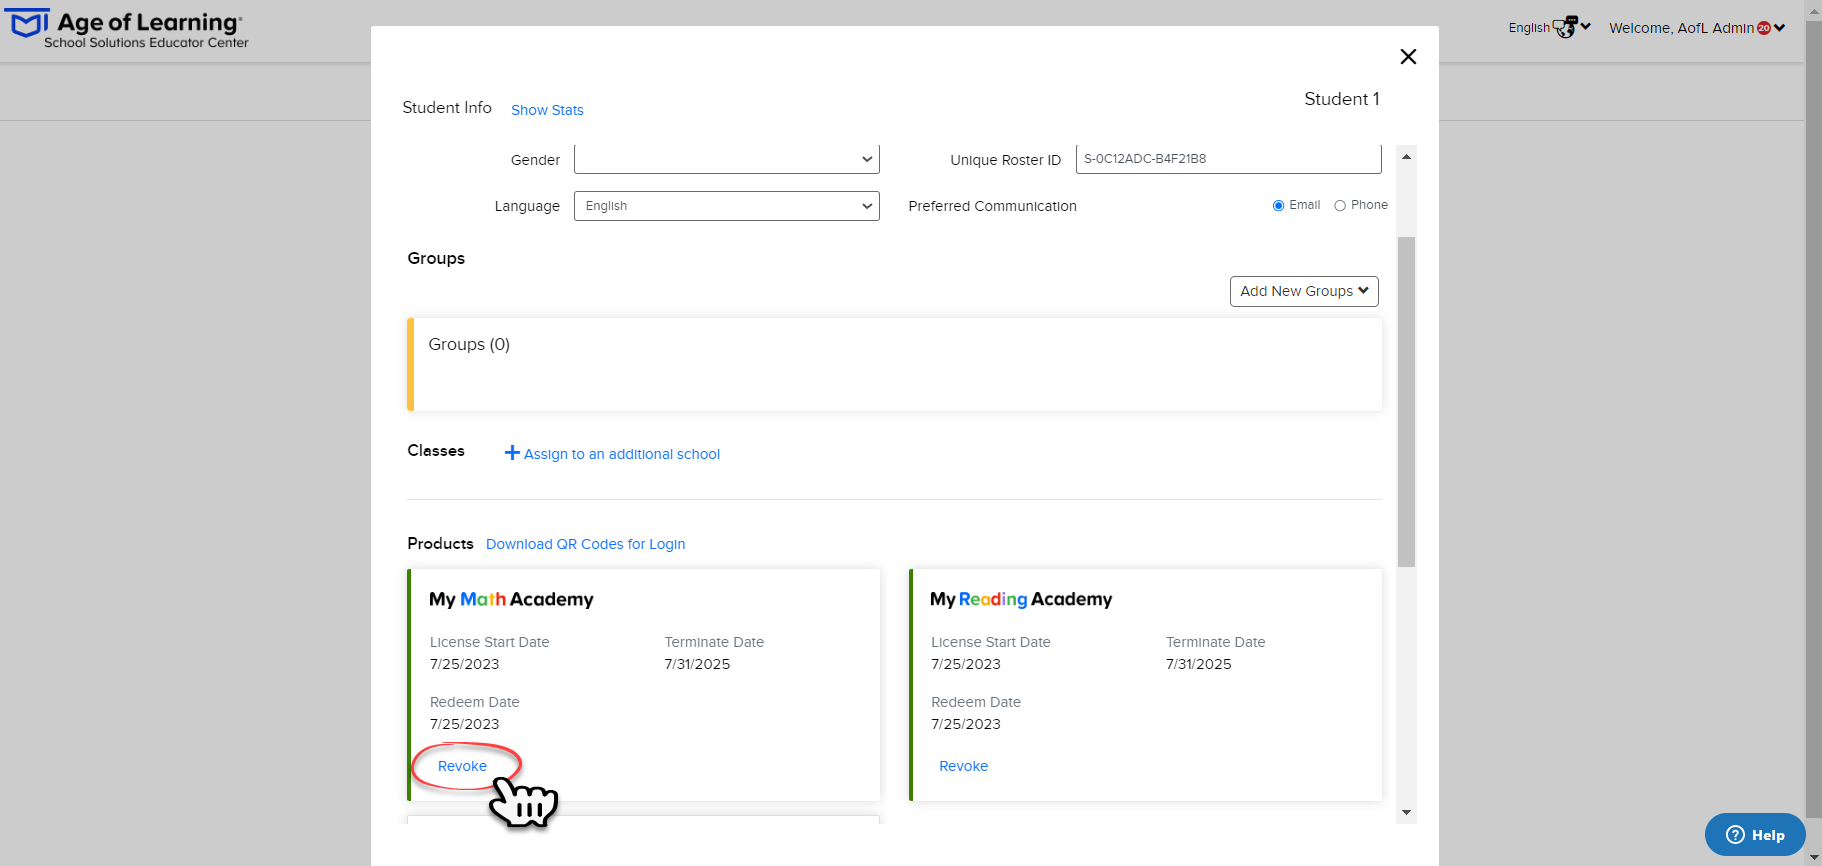Screen dimensions: 1822x866
Task: Open the language globe chat icon
Action: tap(1565, 27)
